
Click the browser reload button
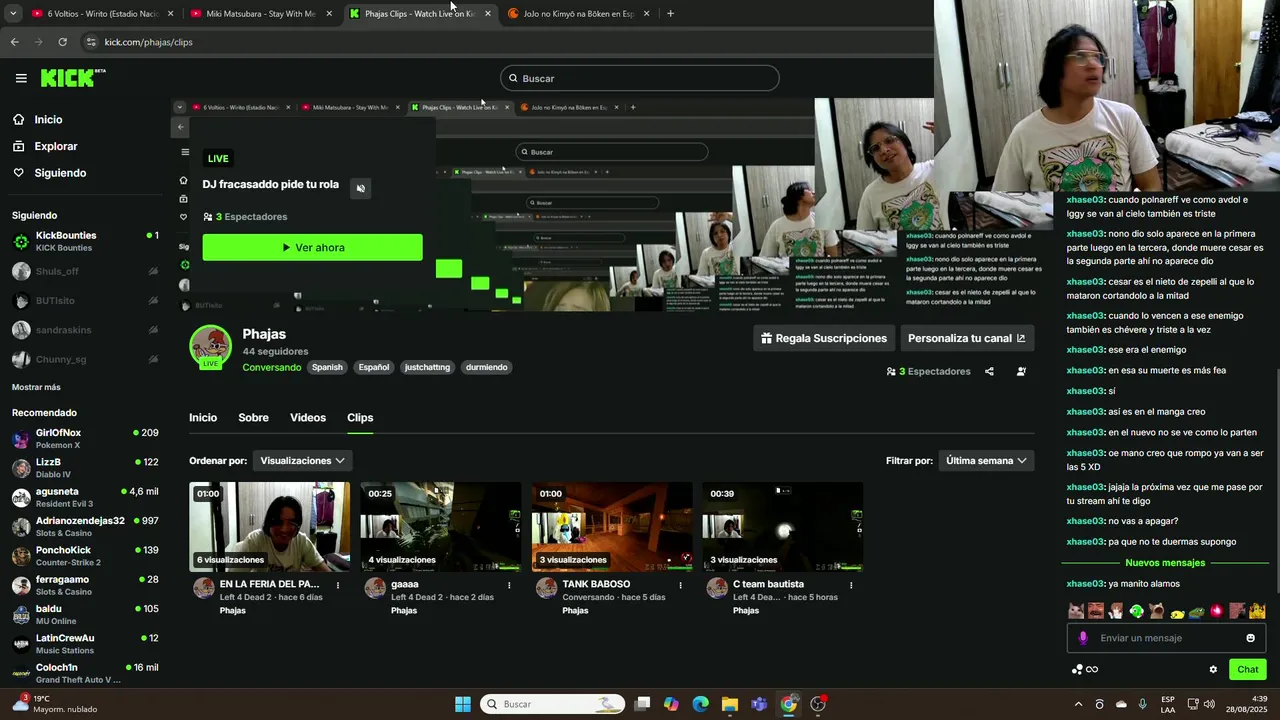[62, 42]
